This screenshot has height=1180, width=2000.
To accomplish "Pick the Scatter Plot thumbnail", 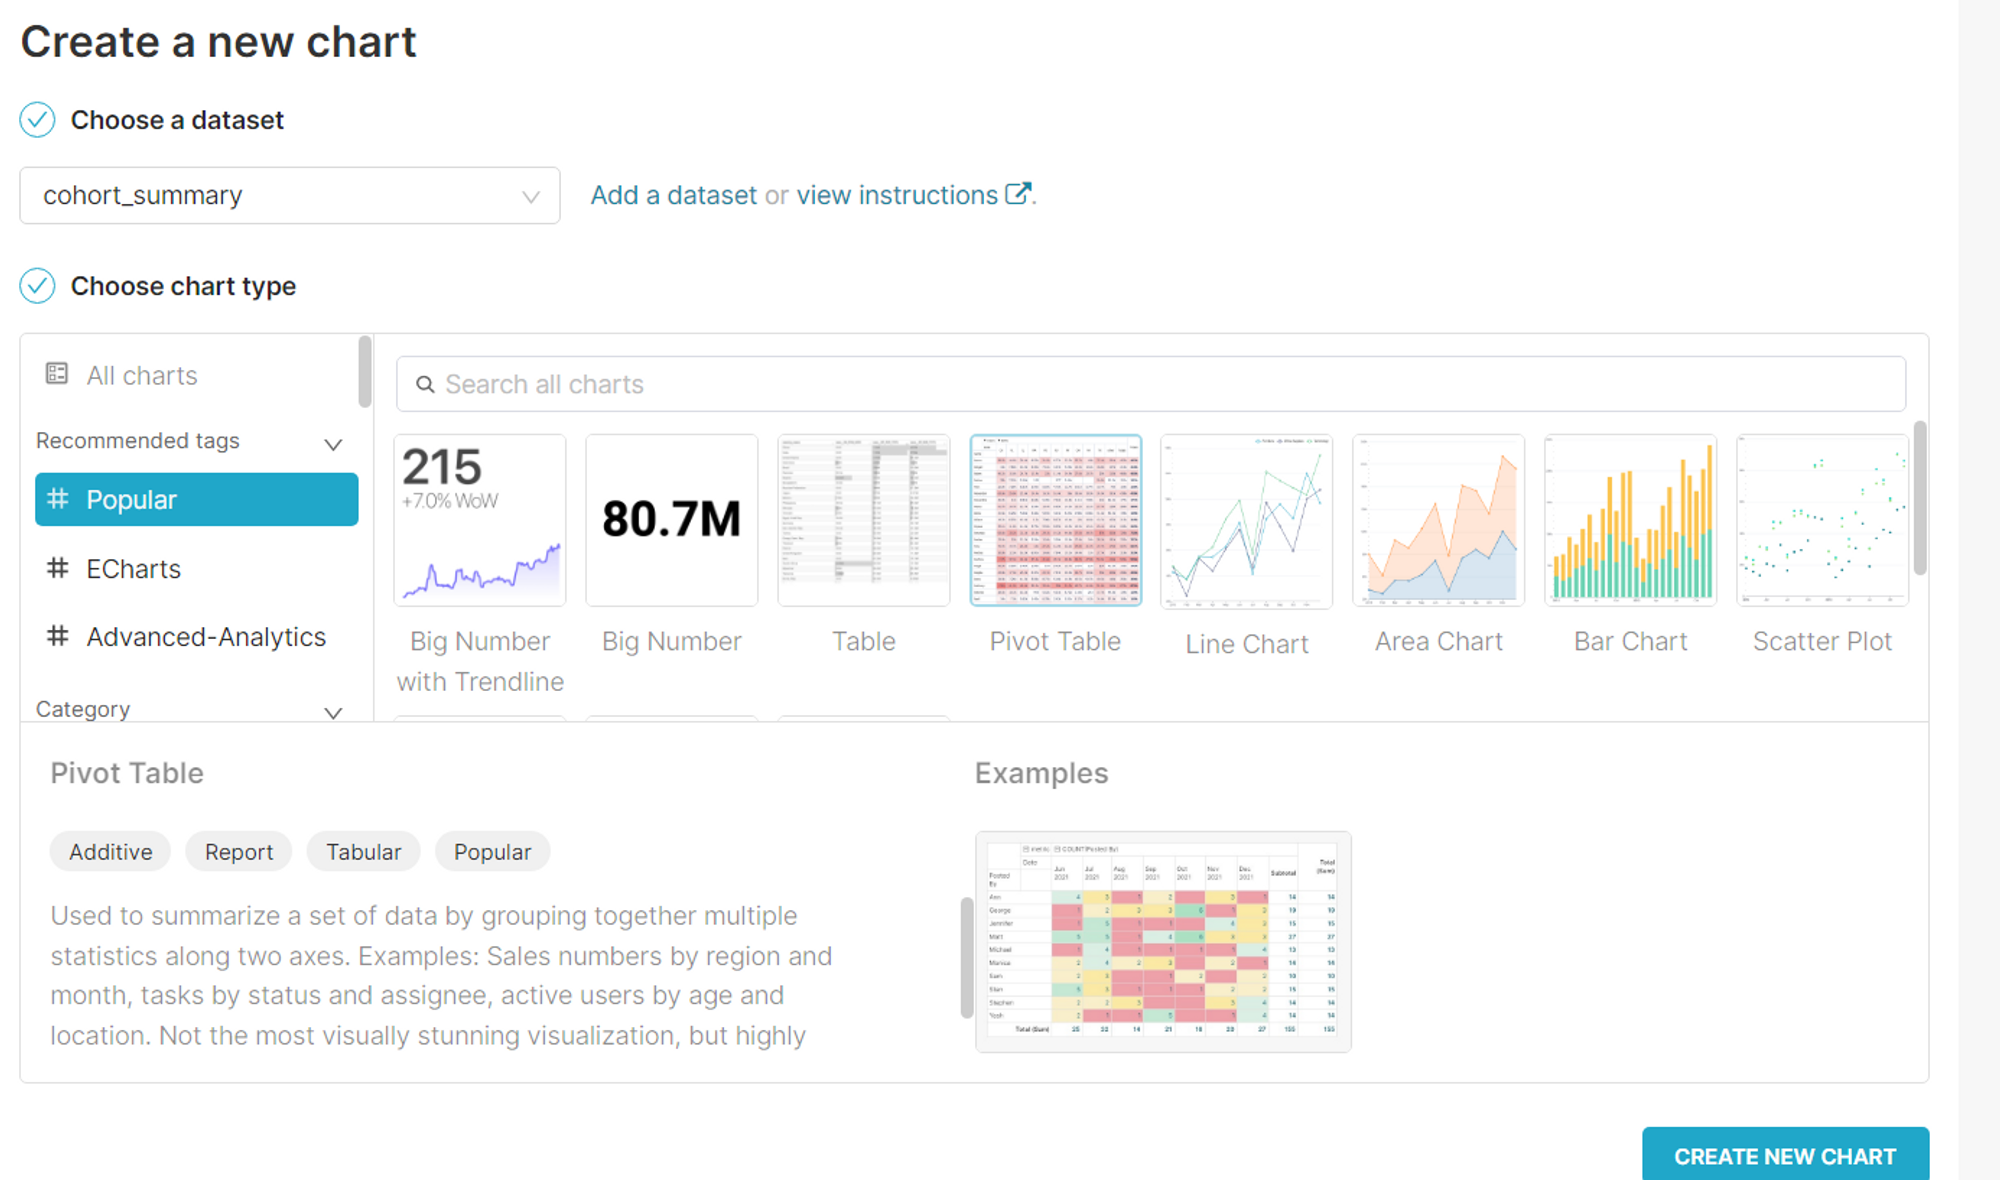I will click(1822, 520).
